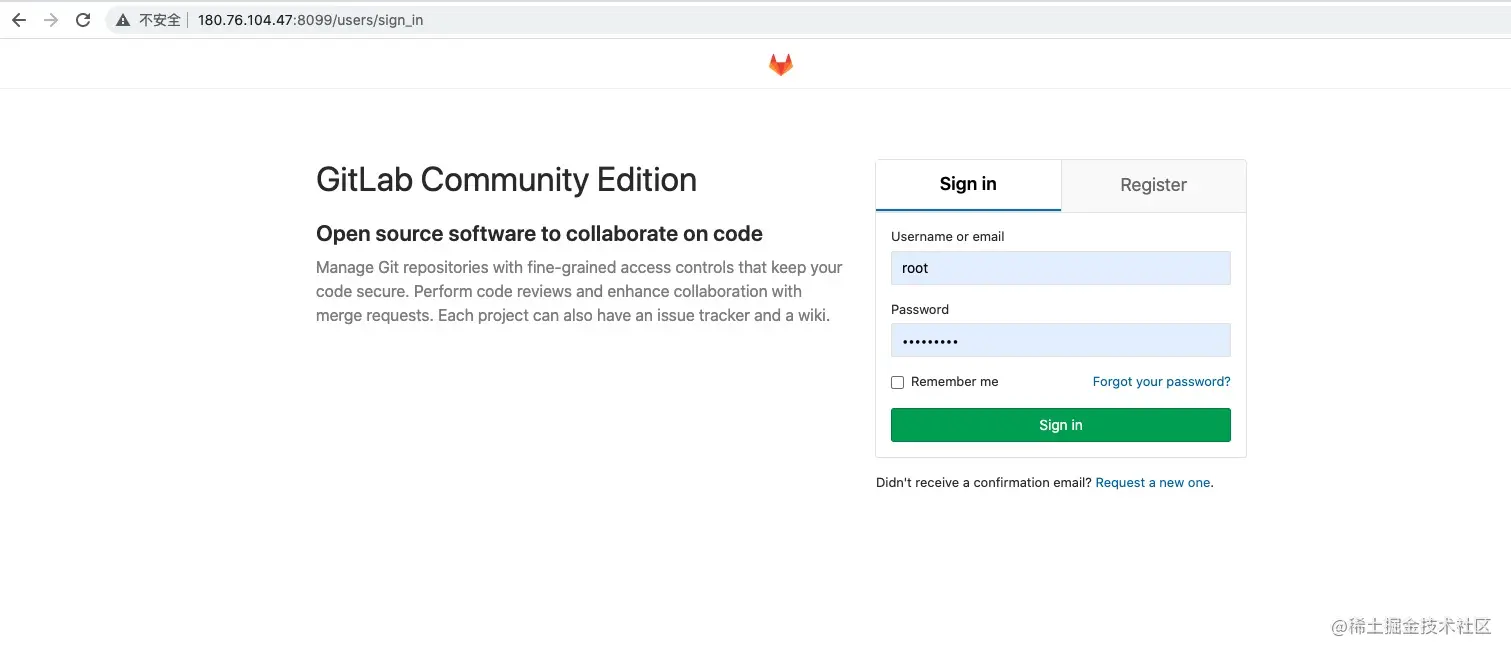This screenshot has width=1511, height=656.
Task: Enable the Remember me checkbox
Action: [898, 382]
